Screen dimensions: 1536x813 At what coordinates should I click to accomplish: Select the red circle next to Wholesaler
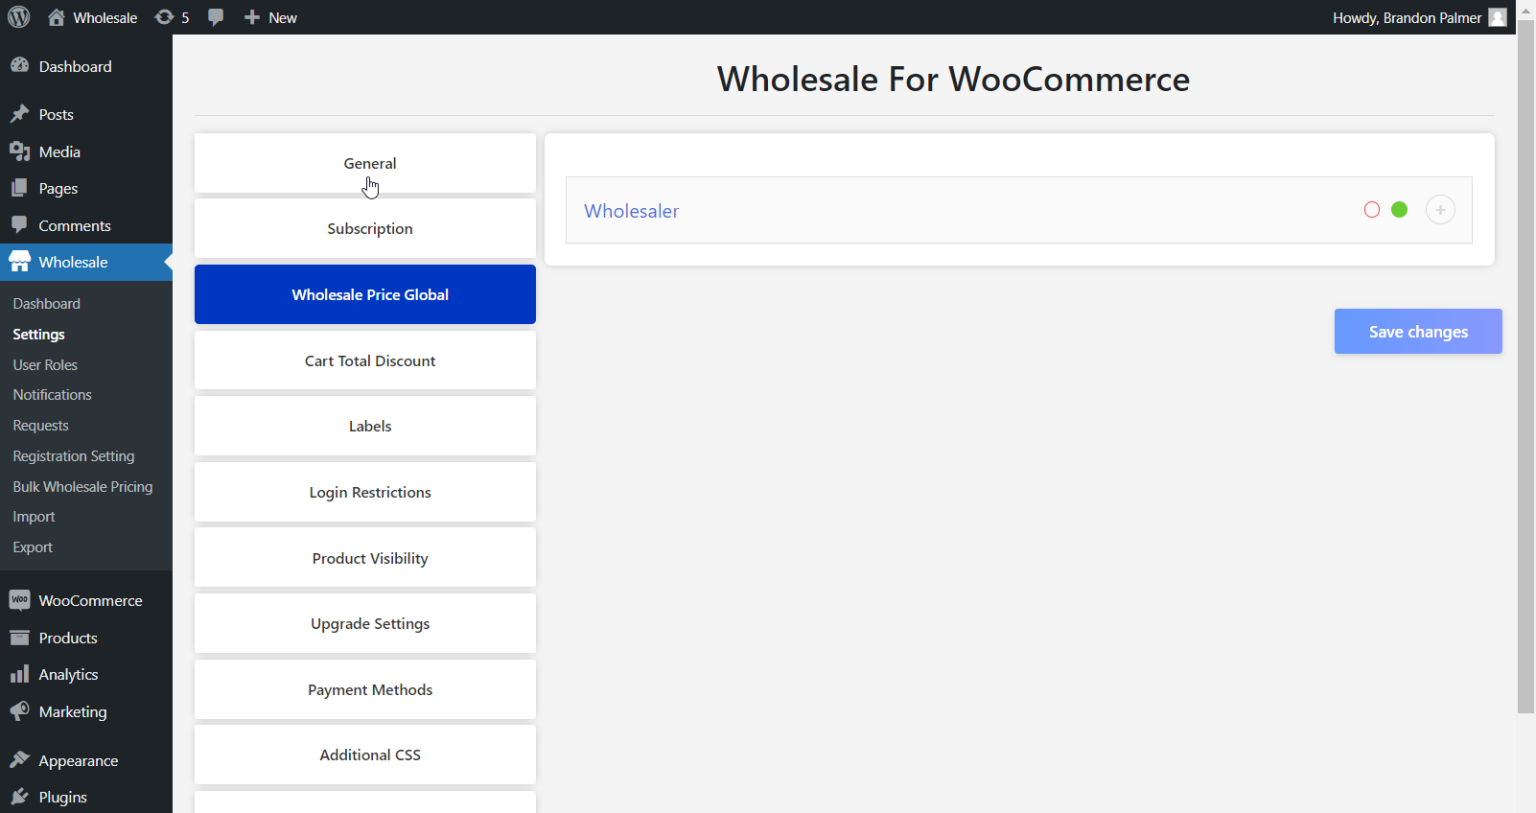click(1371, 209)
